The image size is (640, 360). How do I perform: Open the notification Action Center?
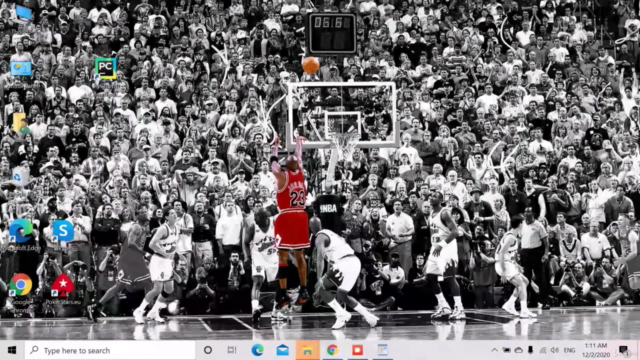point(623,350)
